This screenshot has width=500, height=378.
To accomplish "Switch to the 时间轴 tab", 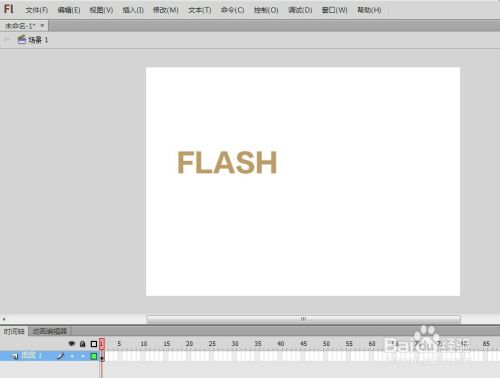I will tap(14, 331).
